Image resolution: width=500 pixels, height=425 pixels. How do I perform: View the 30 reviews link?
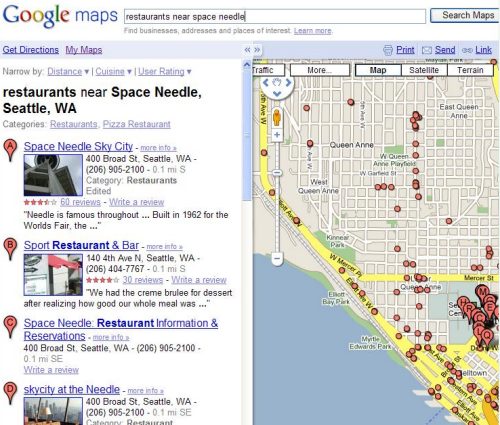tap(143, 280)
